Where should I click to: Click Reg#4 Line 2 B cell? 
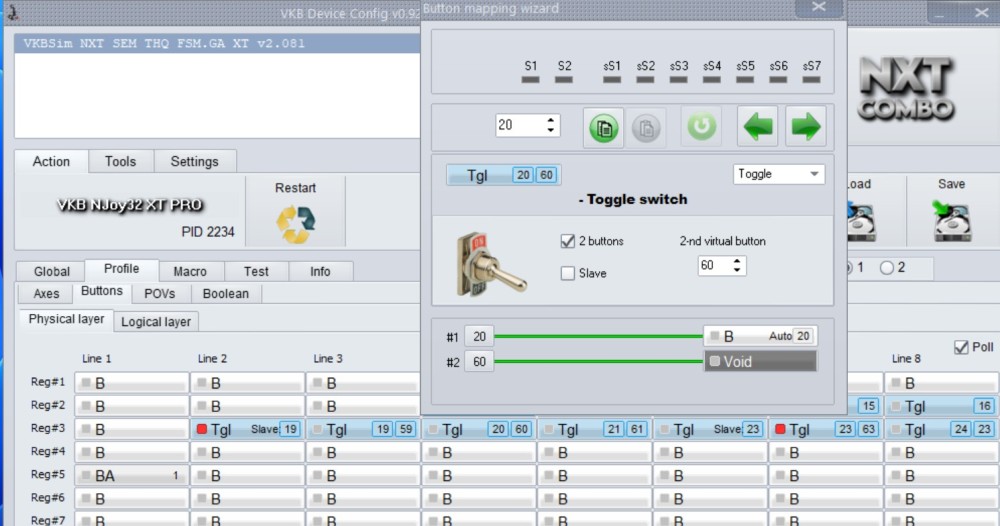(247, 453)
